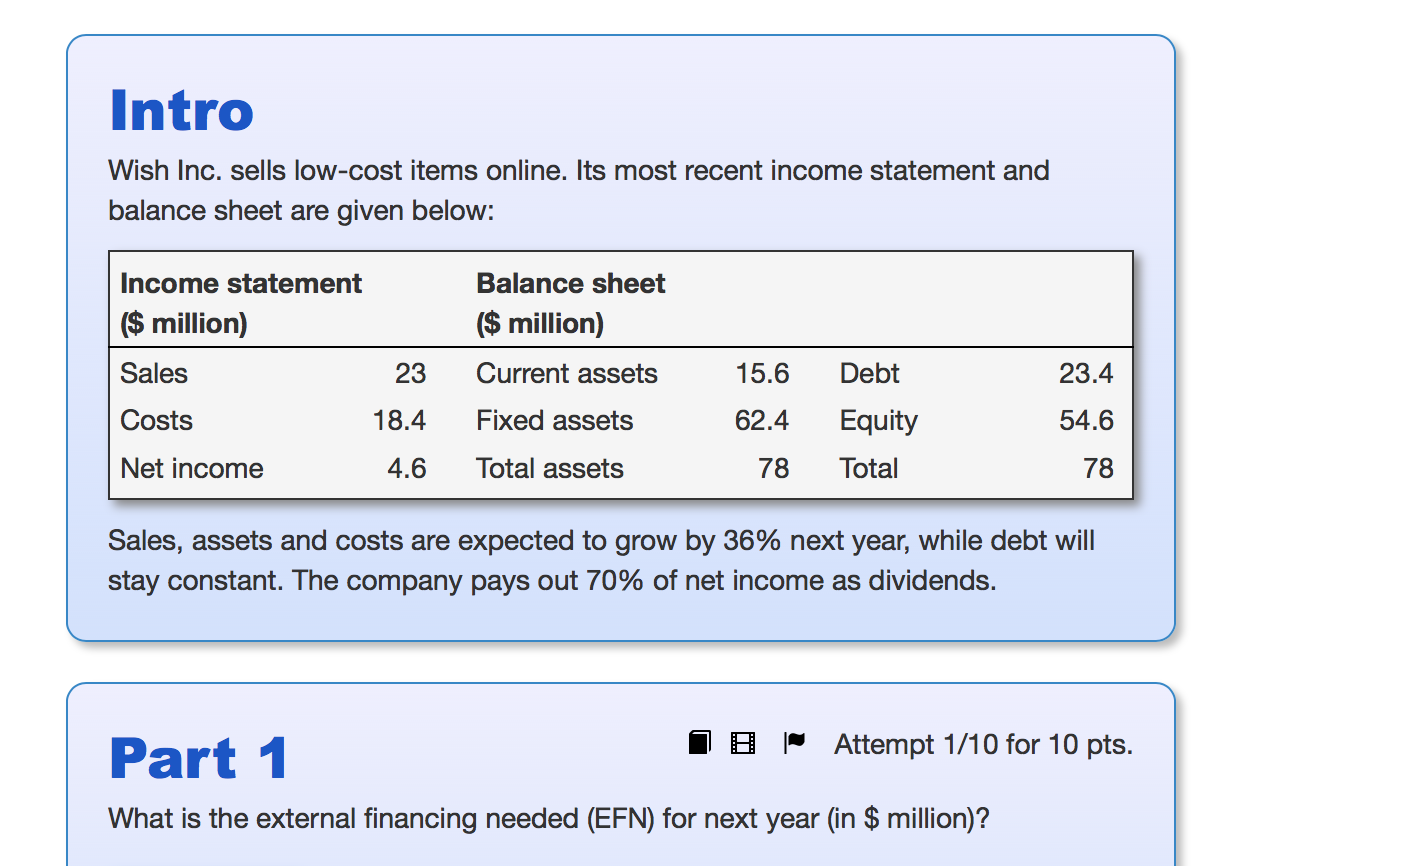Viewport: 1408px width, 866px height.
Task: Click the external financing needed question text
Action: 549,819
